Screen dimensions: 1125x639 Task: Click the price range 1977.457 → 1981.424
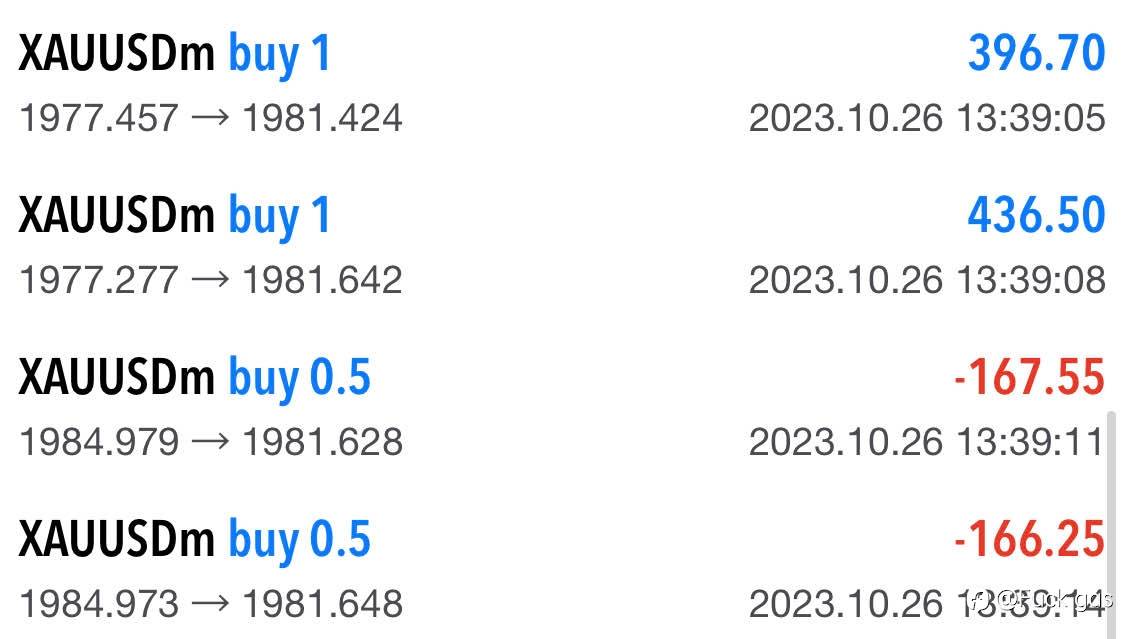(x=211, y=119)
